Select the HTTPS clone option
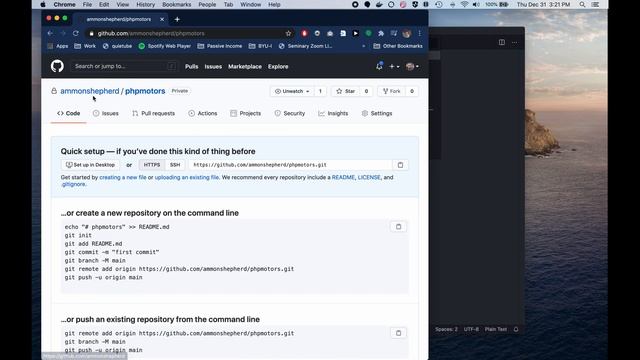Screen dimensions: 640x360 coord(151,165)
